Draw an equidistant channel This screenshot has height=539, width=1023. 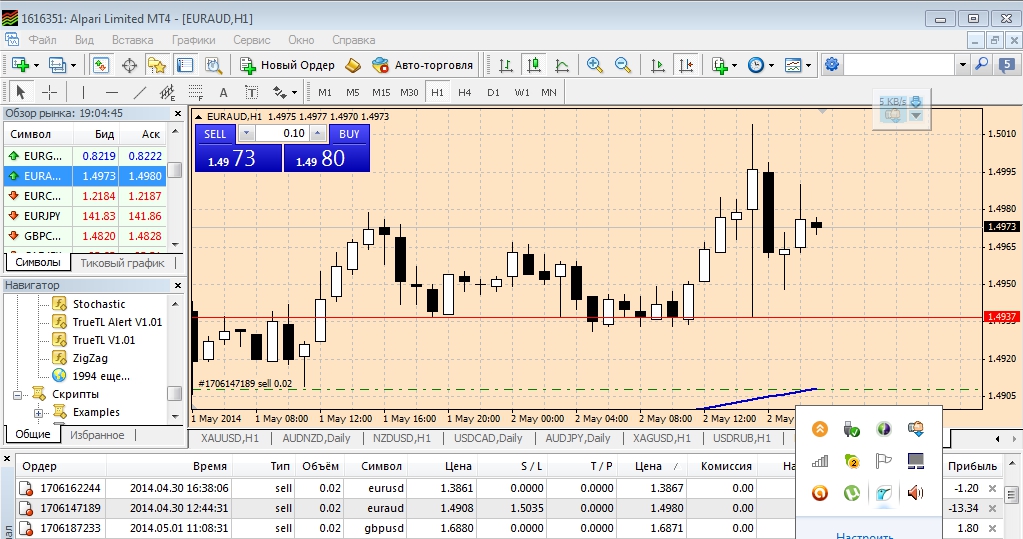tap(168, 93)
